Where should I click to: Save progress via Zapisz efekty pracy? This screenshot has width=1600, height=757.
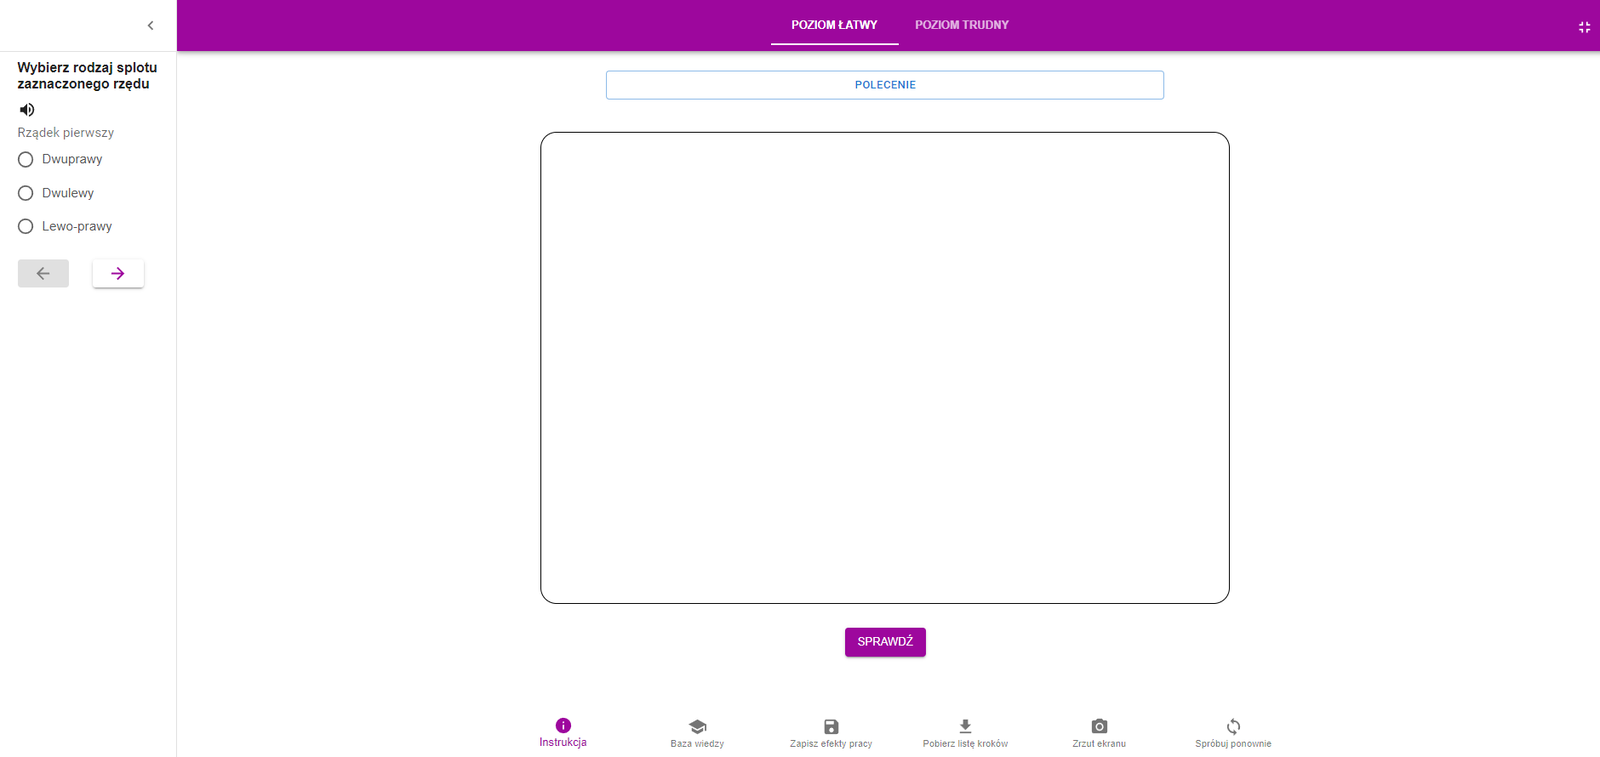[831, 727]
